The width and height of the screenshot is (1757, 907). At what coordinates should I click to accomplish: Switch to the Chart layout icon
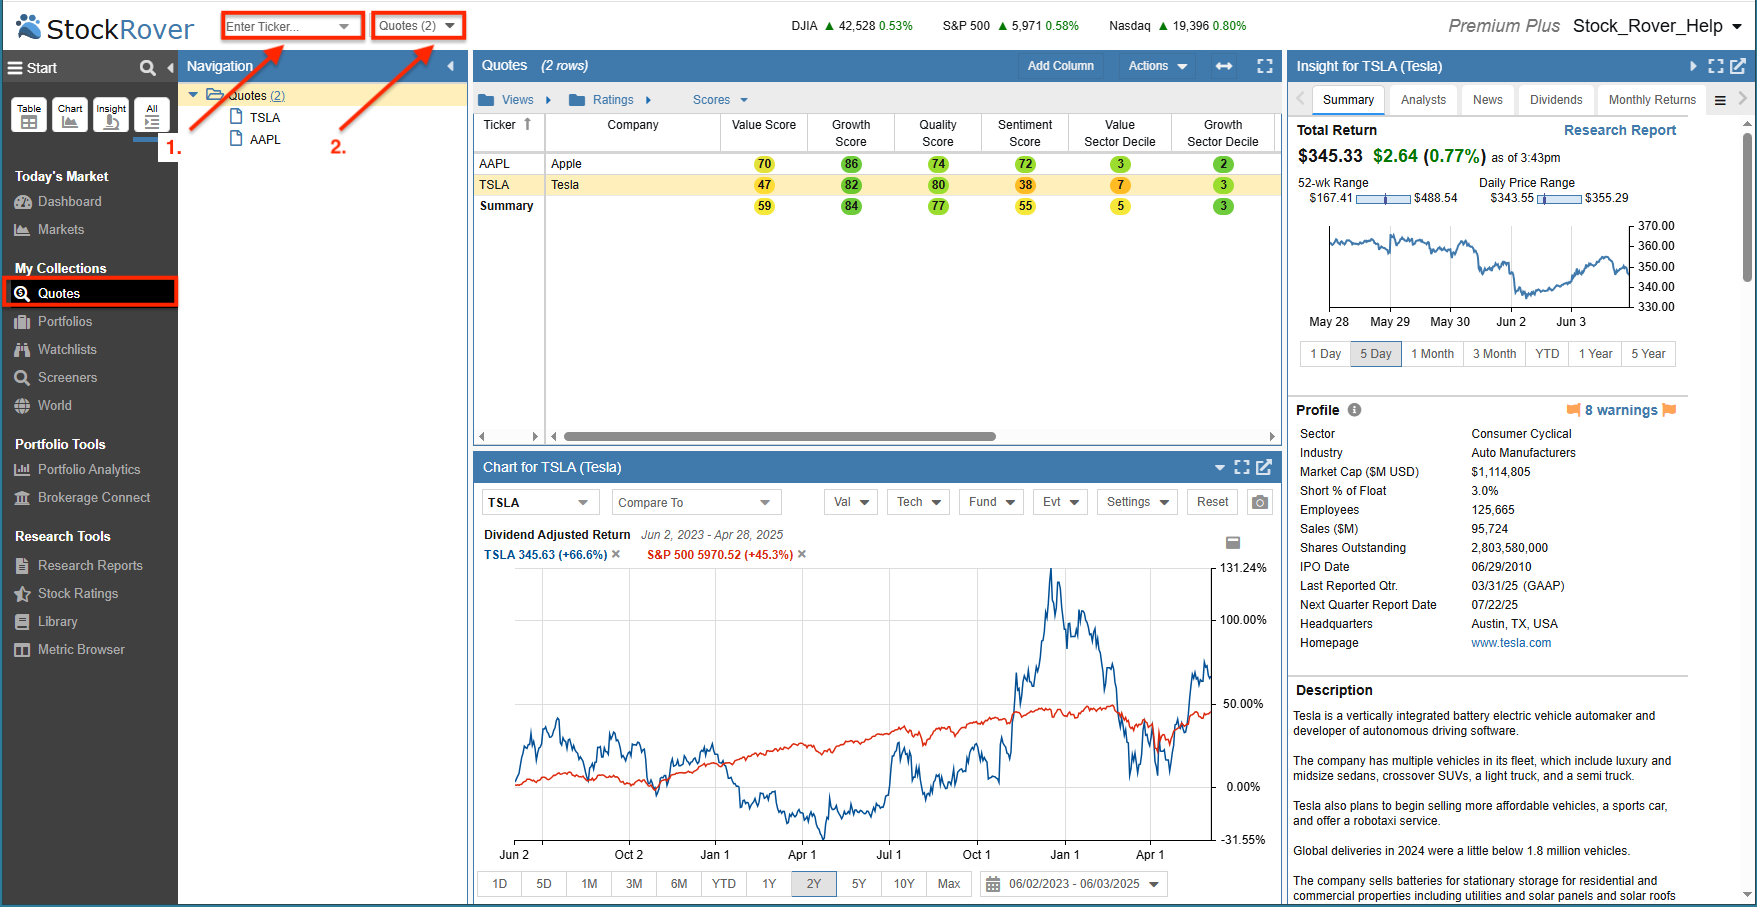(x=70, y=115)
